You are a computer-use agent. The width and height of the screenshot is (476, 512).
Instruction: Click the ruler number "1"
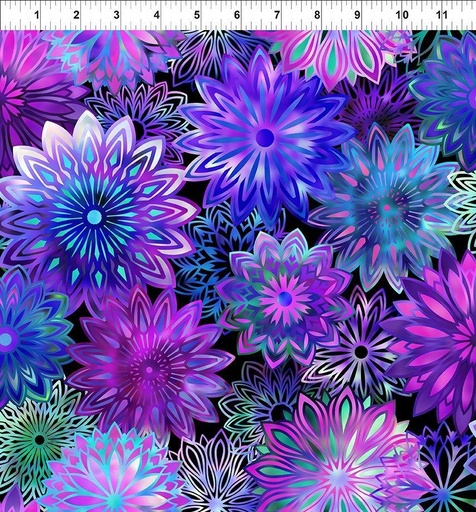(x=37, y=15)
